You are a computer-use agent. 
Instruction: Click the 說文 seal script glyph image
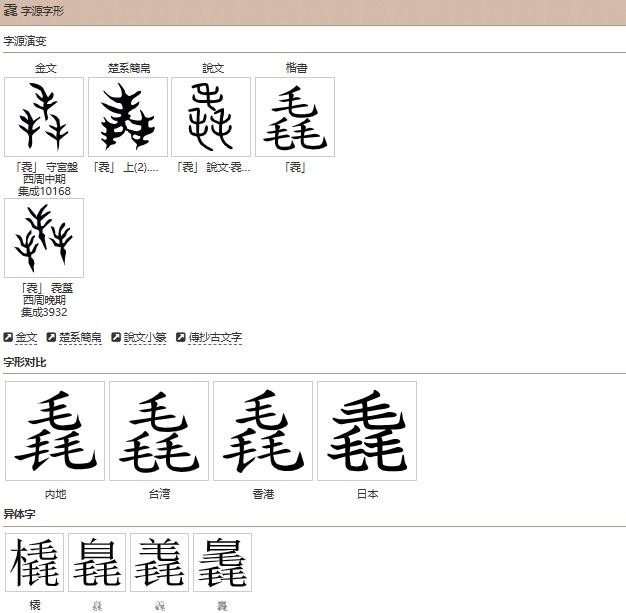click(x=211, y=117)
